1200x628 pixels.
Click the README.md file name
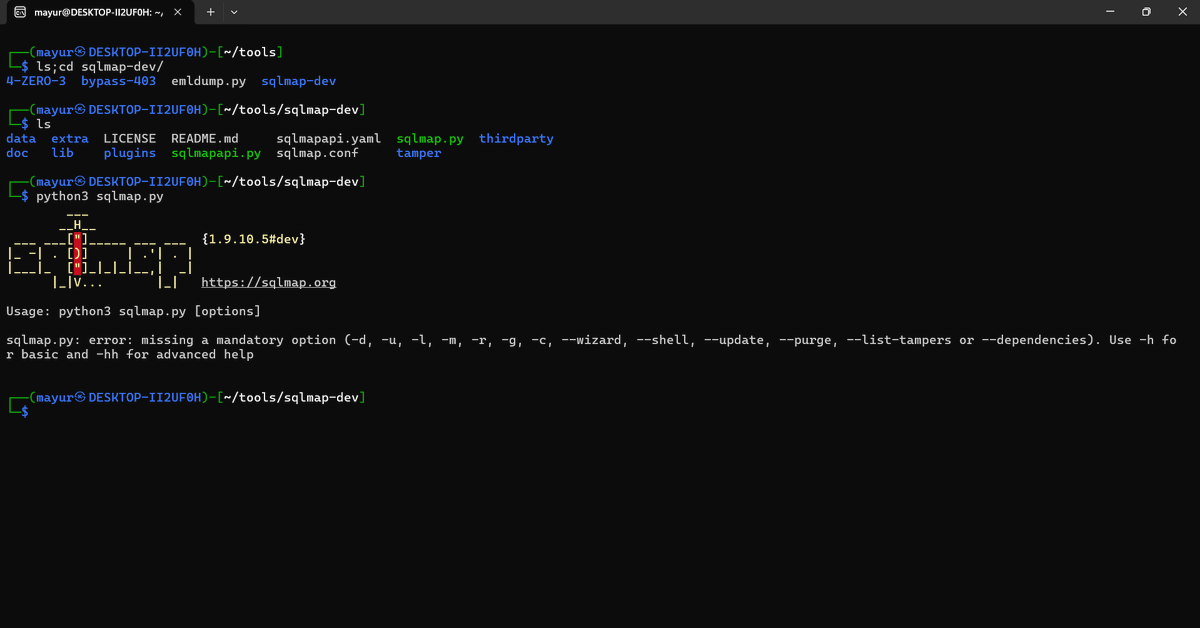[205, 139]
